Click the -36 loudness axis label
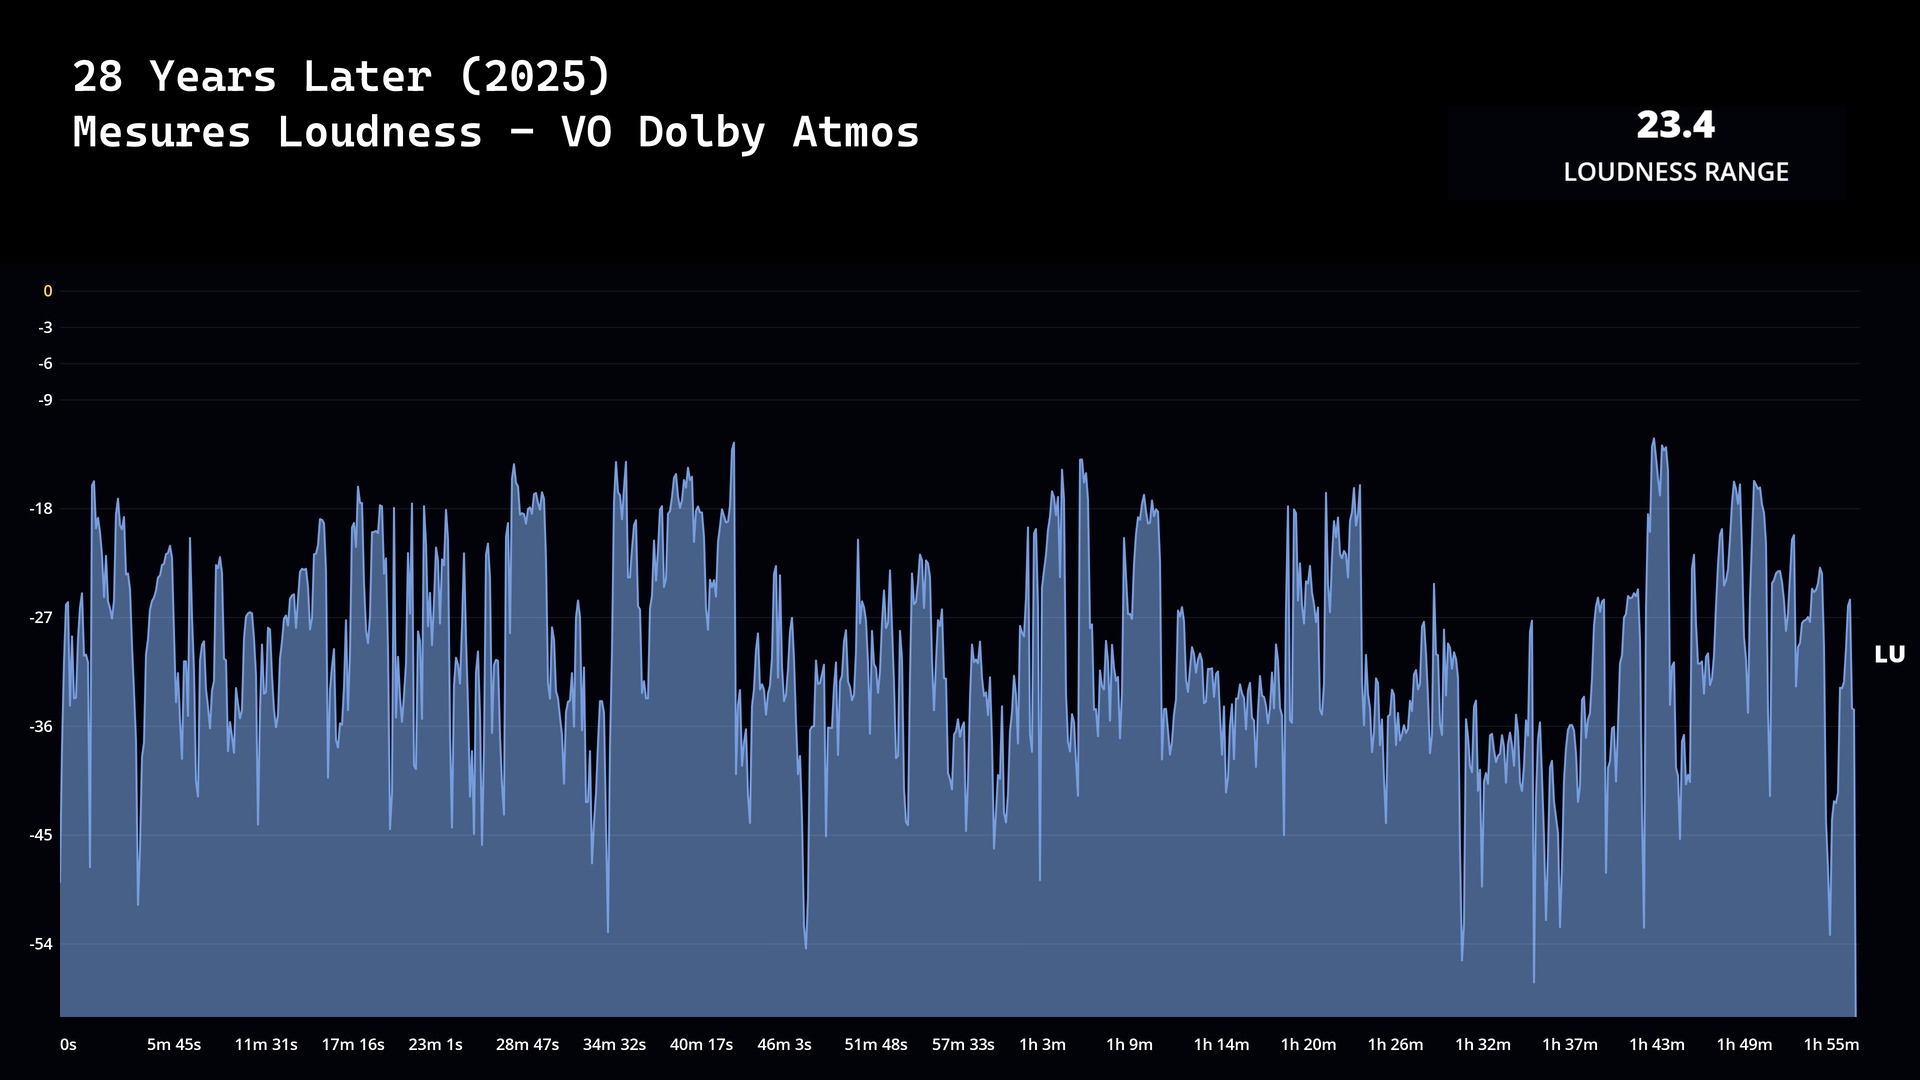 pyautogui.click(x=41, y=727)
